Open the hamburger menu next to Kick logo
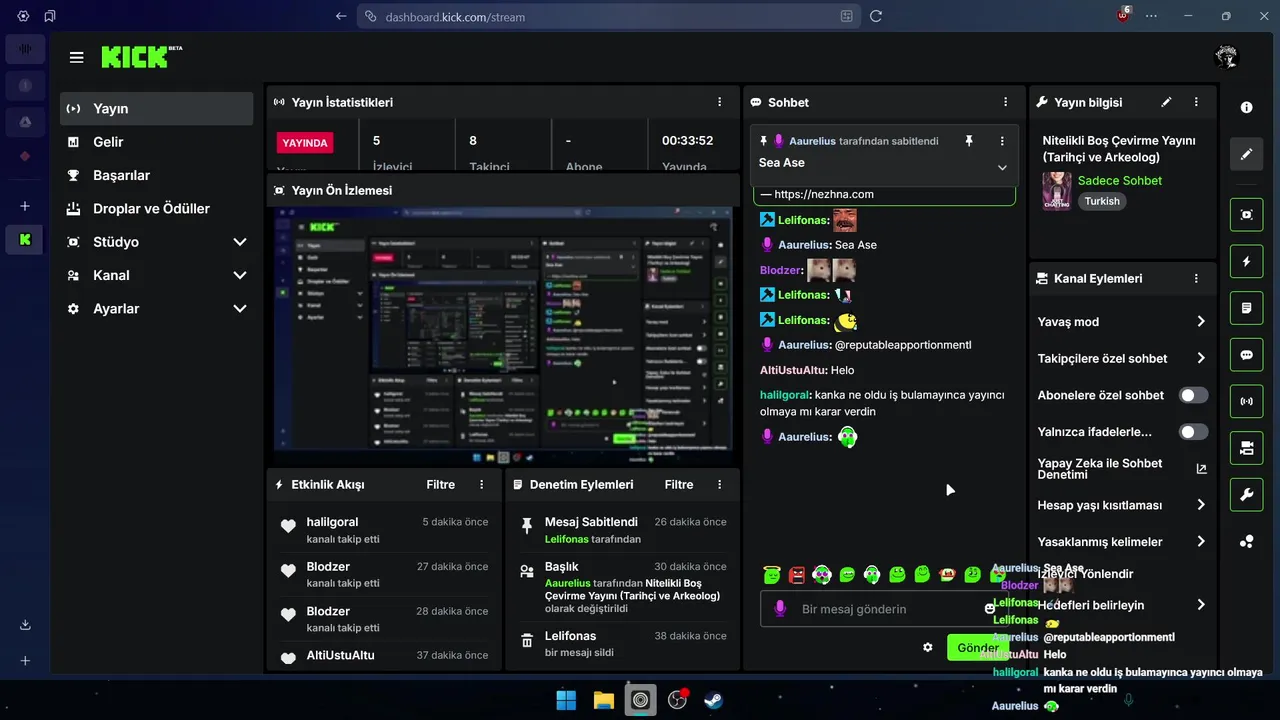 pos(76,57)
